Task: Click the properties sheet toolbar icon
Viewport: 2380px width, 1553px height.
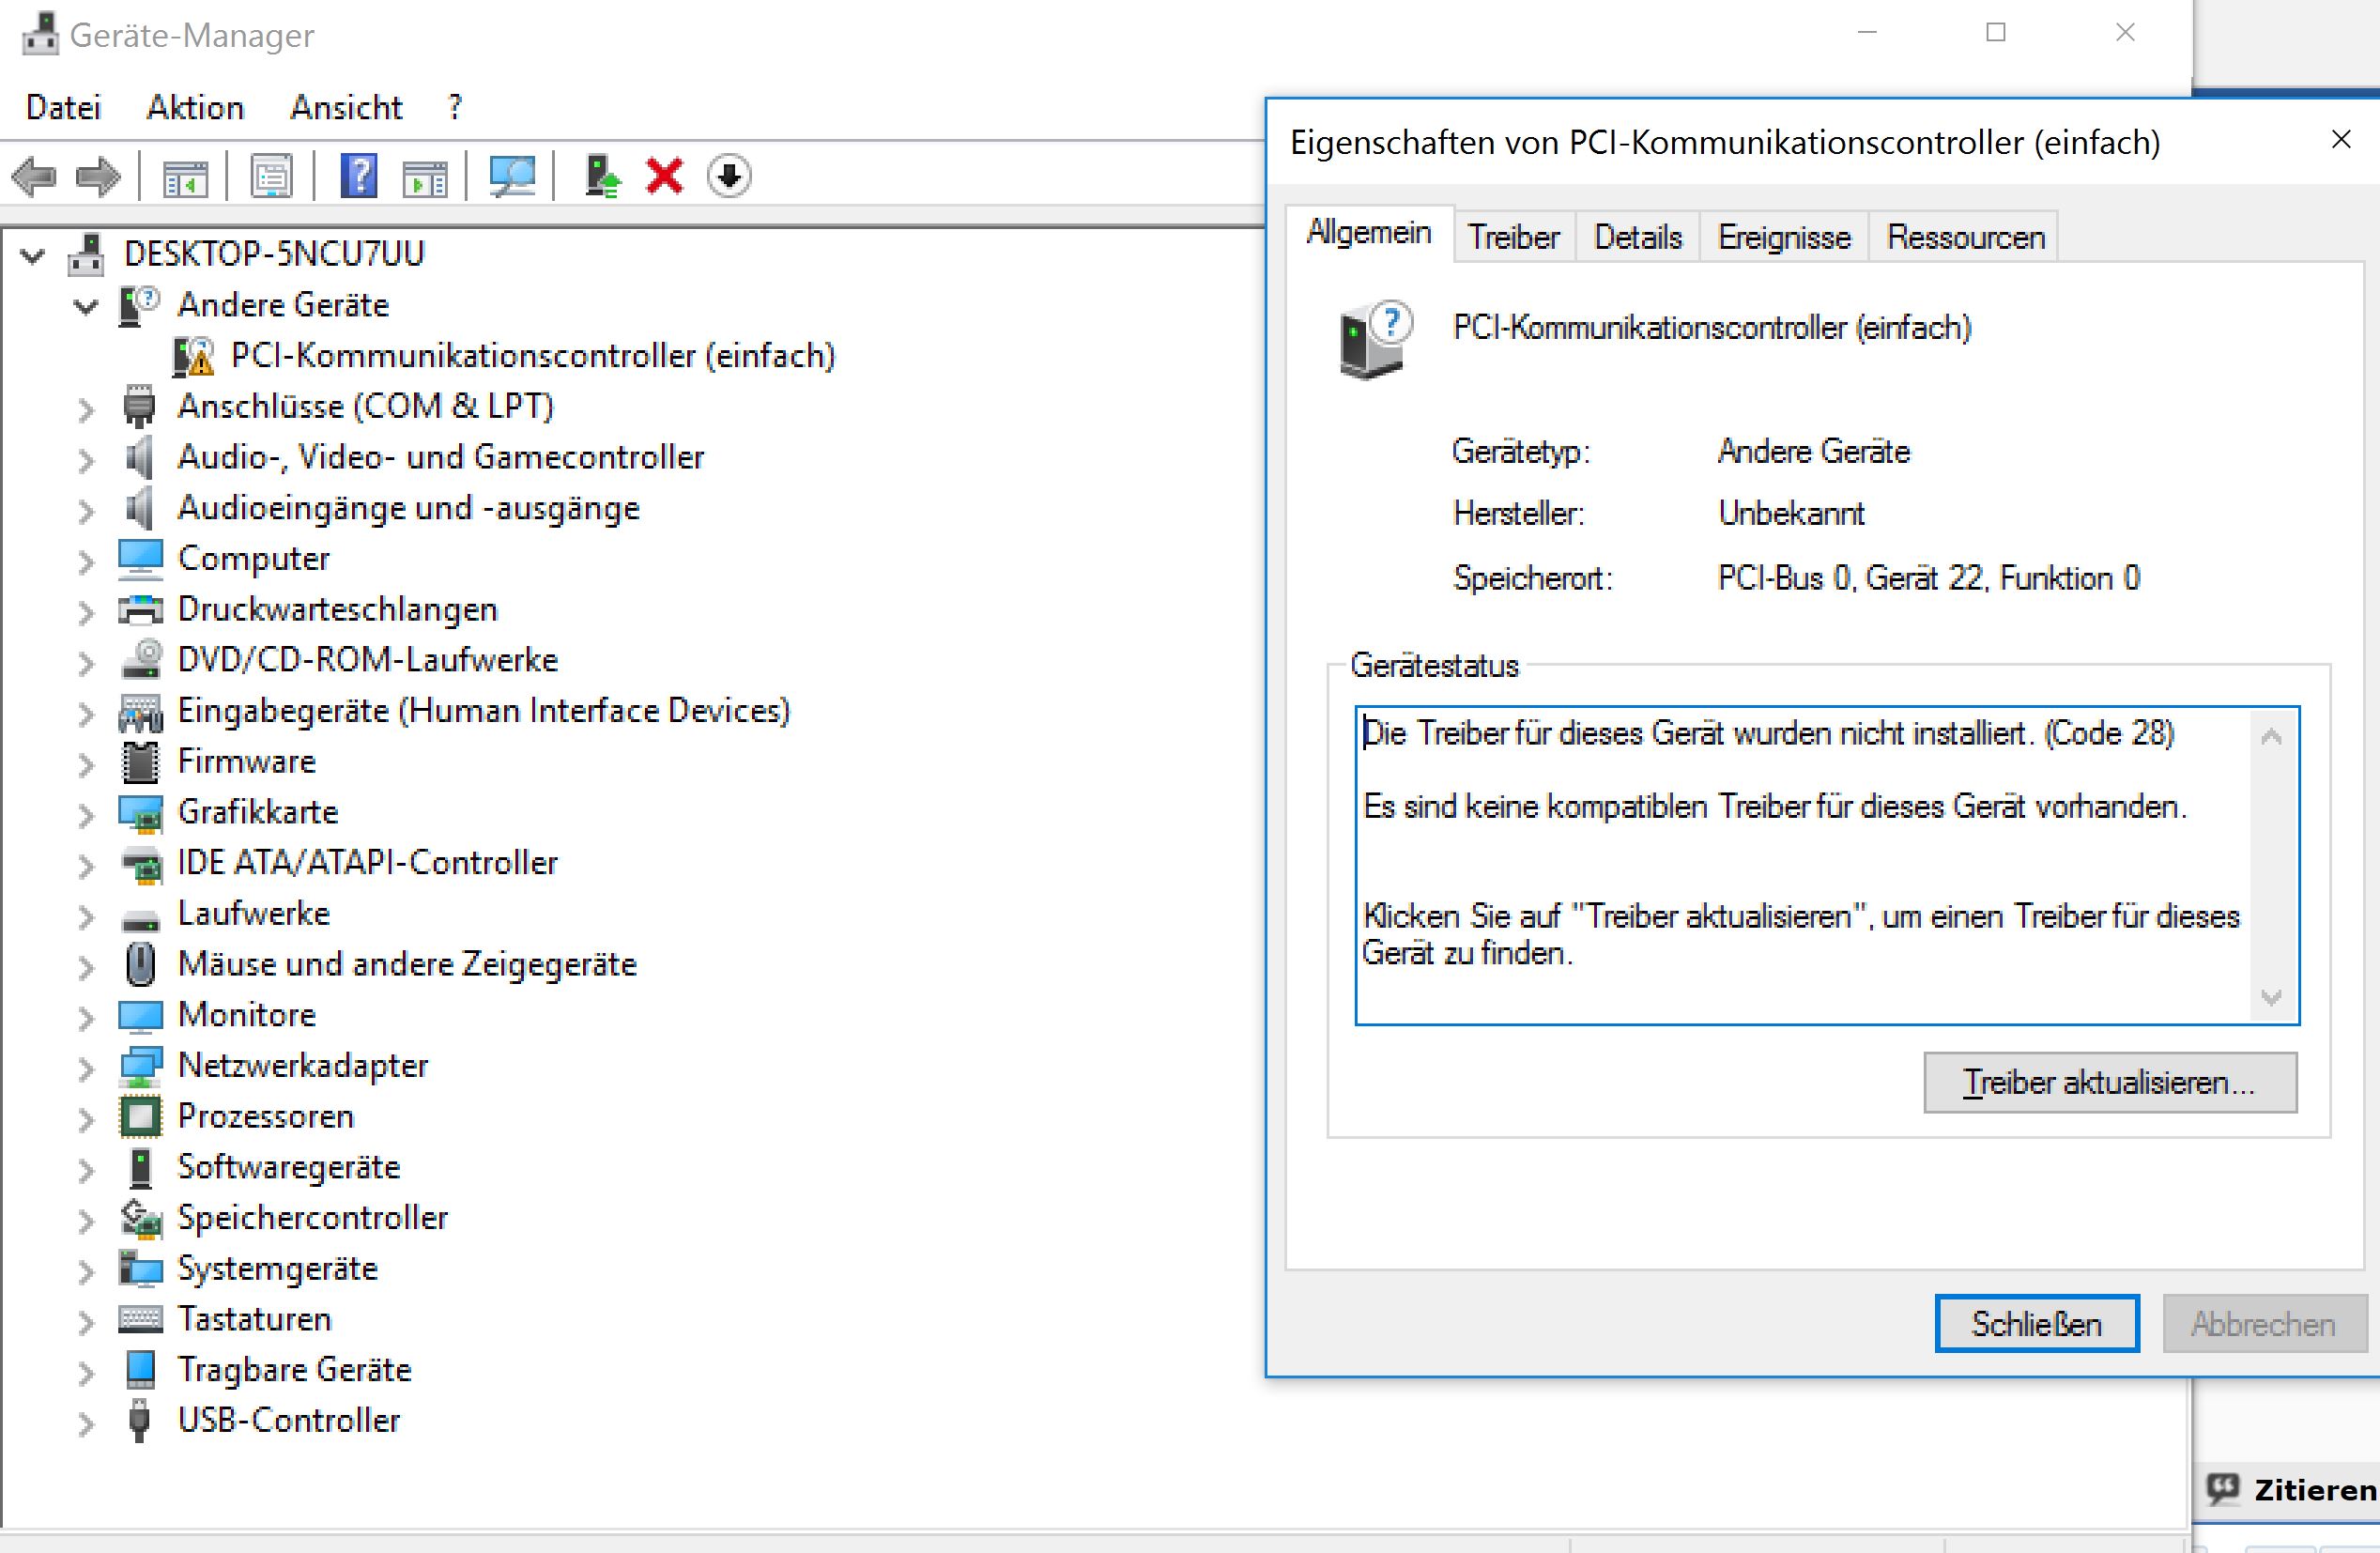Action: tap(271, 177)
